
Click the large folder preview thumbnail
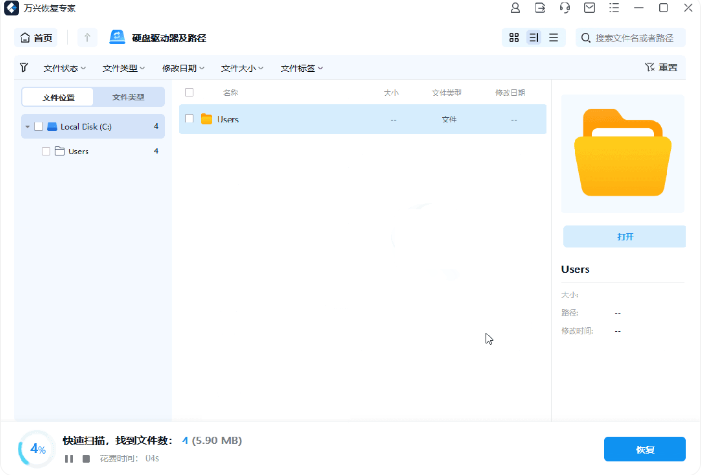pos(623,153)
